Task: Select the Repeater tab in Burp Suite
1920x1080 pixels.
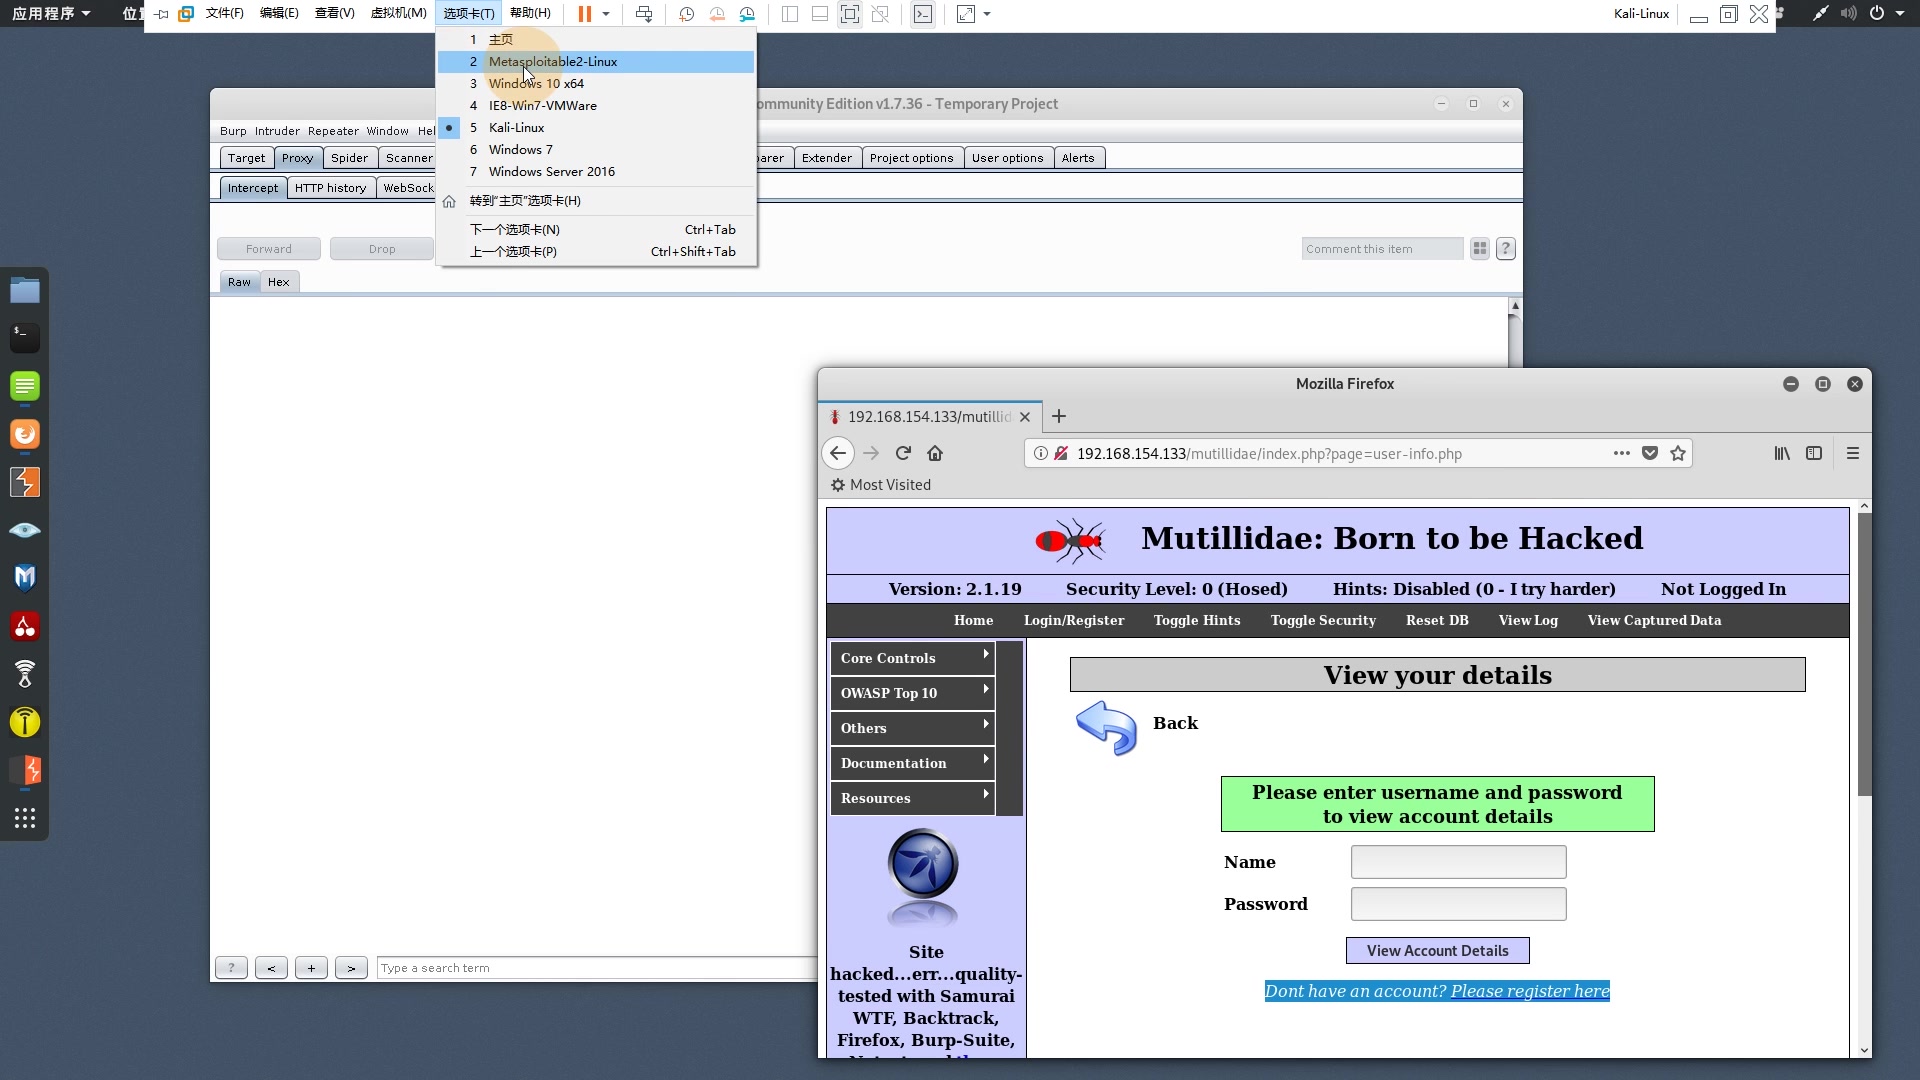Action: tap(332, 129)
